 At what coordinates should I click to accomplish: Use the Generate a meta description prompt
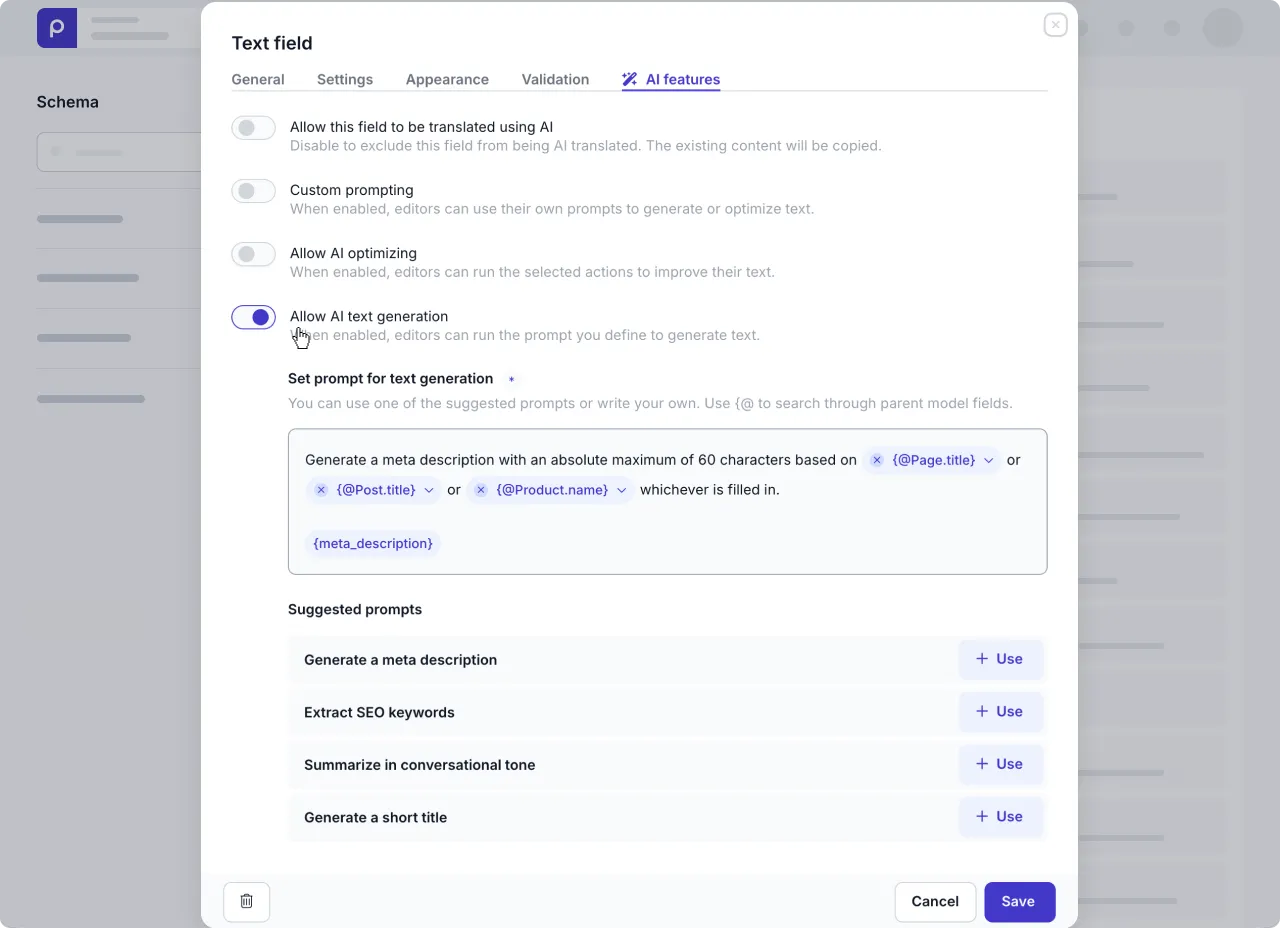1000,659
